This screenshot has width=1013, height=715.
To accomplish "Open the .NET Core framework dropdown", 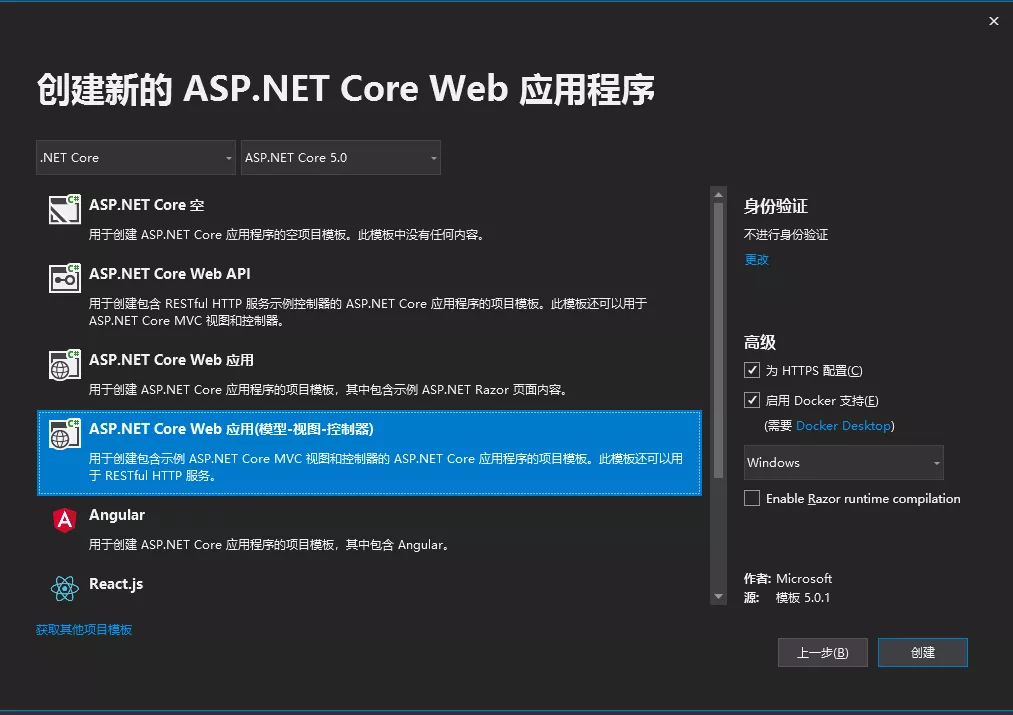I will click(x=135, y=157).
